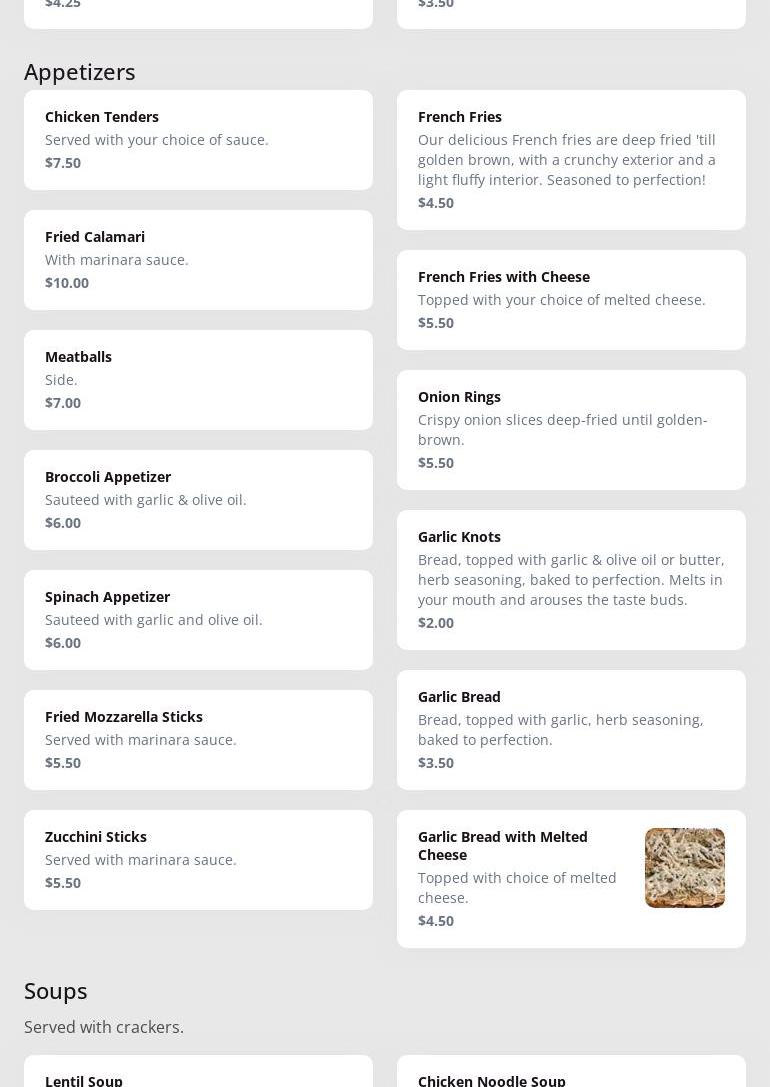Choose the Onion Rings item
Image resolution: width=770 pixels, height=1087 pixels.
point(571,430)
